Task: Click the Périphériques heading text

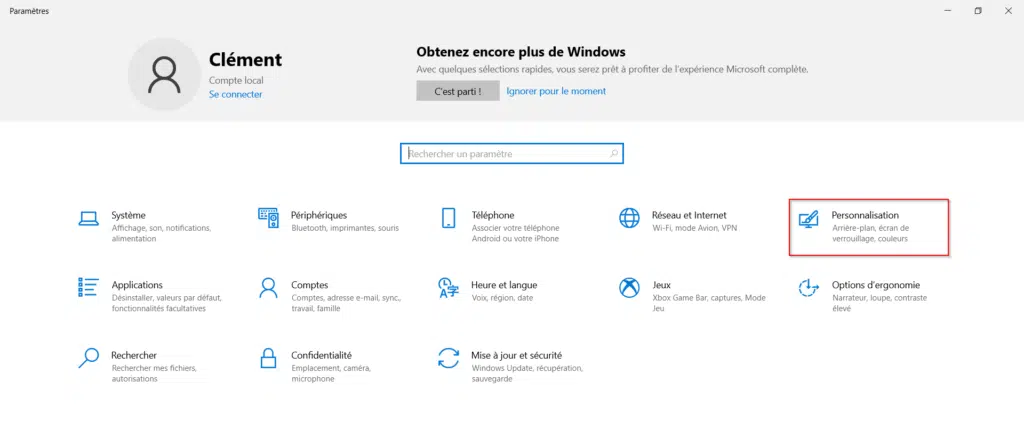Action: pyautogui.click(x=319, y=215)
